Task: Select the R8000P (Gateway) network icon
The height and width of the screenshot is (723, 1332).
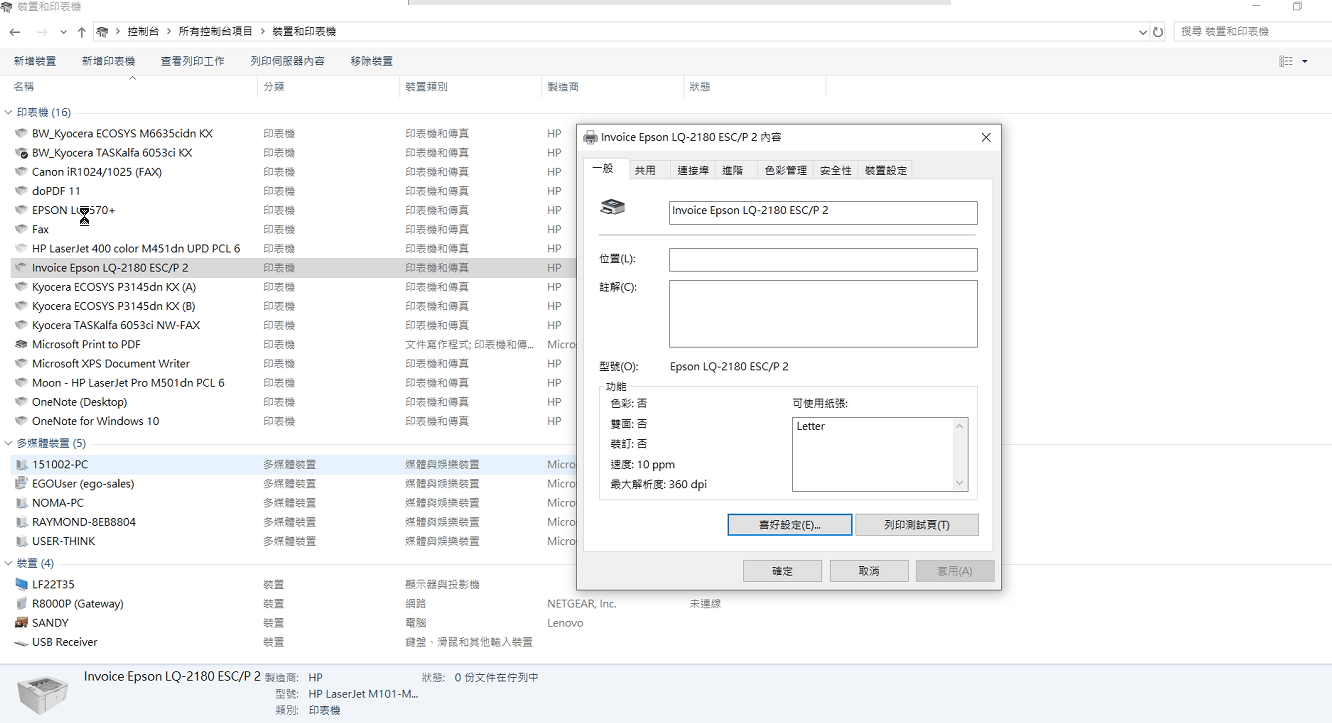Action: [x=22, y=604]
